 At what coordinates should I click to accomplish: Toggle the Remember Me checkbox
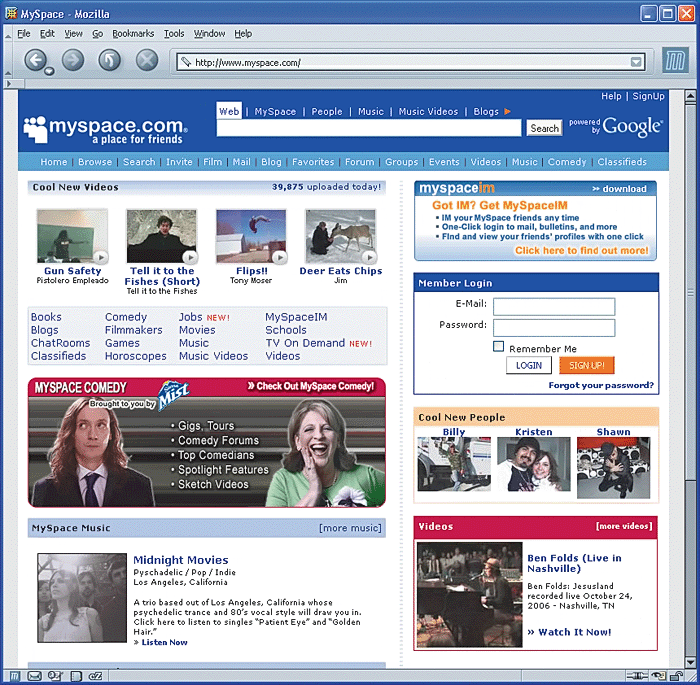tap(498, 347)
